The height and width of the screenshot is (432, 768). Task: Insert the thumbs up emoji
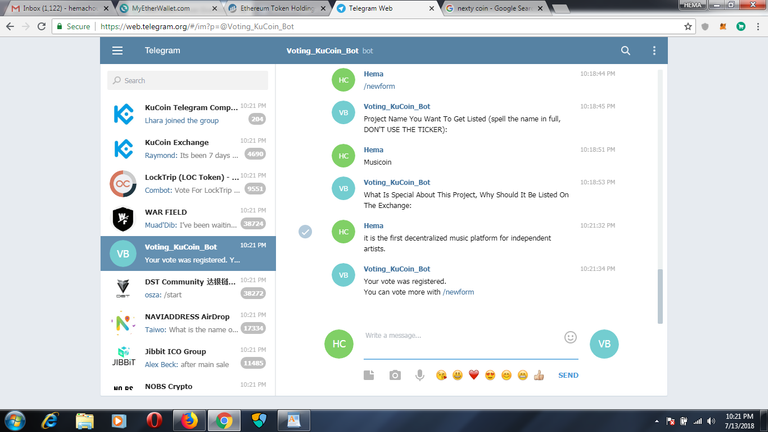(539, 375)
